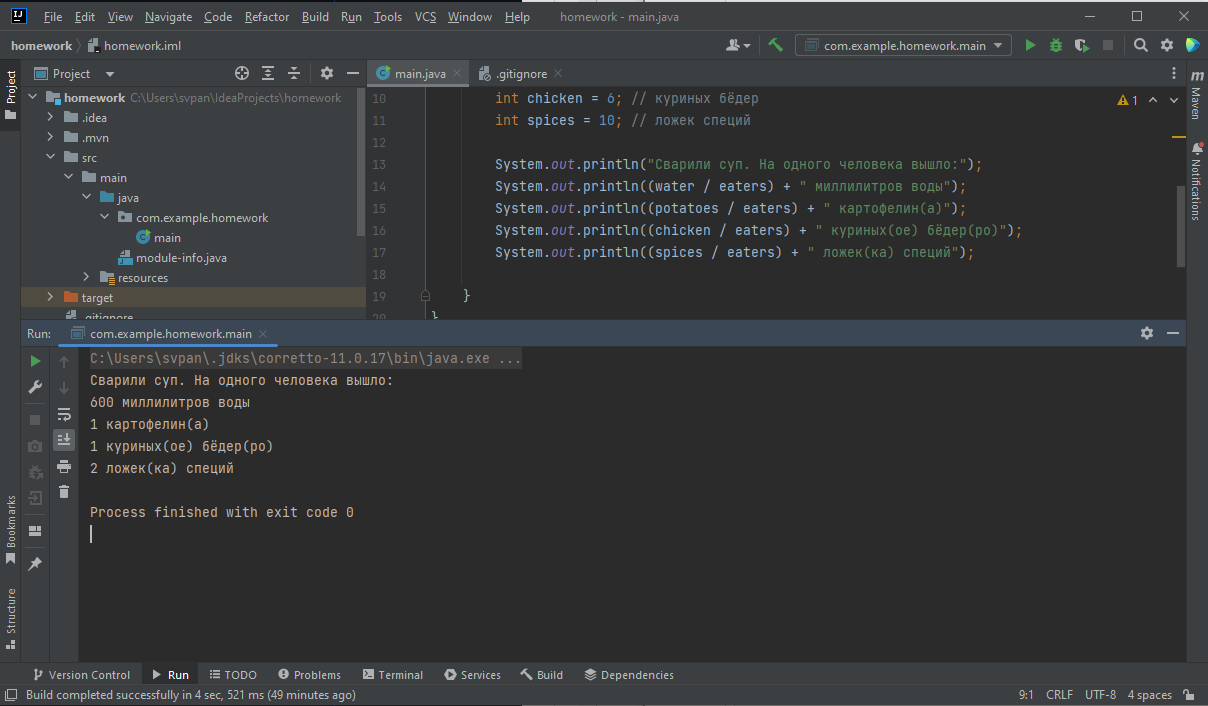Screen dimensions: 1208x706
Task: Open Search Everywhere with the magnifier icon
Action: (x=1140, y=45)
